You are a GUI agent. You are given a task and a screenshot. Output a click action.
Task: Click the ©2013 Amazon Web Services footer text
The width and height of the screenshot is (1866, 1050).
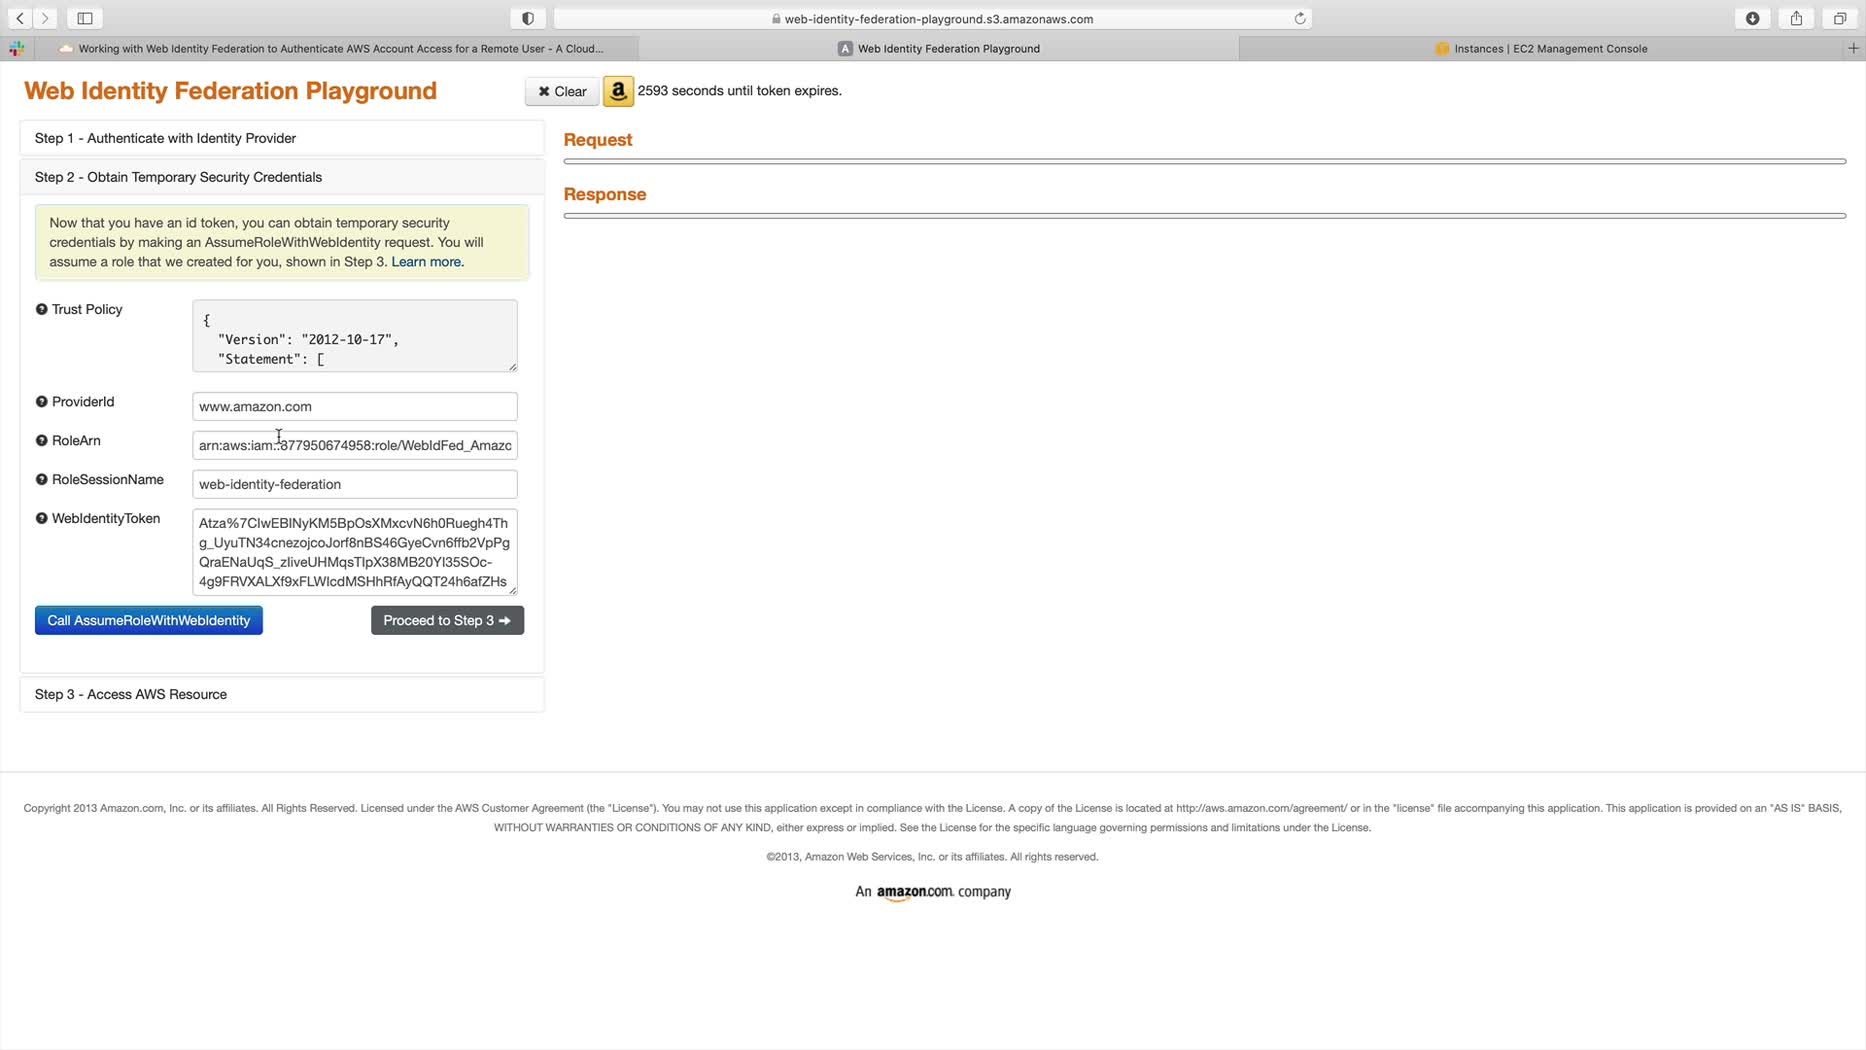(932, 857)
